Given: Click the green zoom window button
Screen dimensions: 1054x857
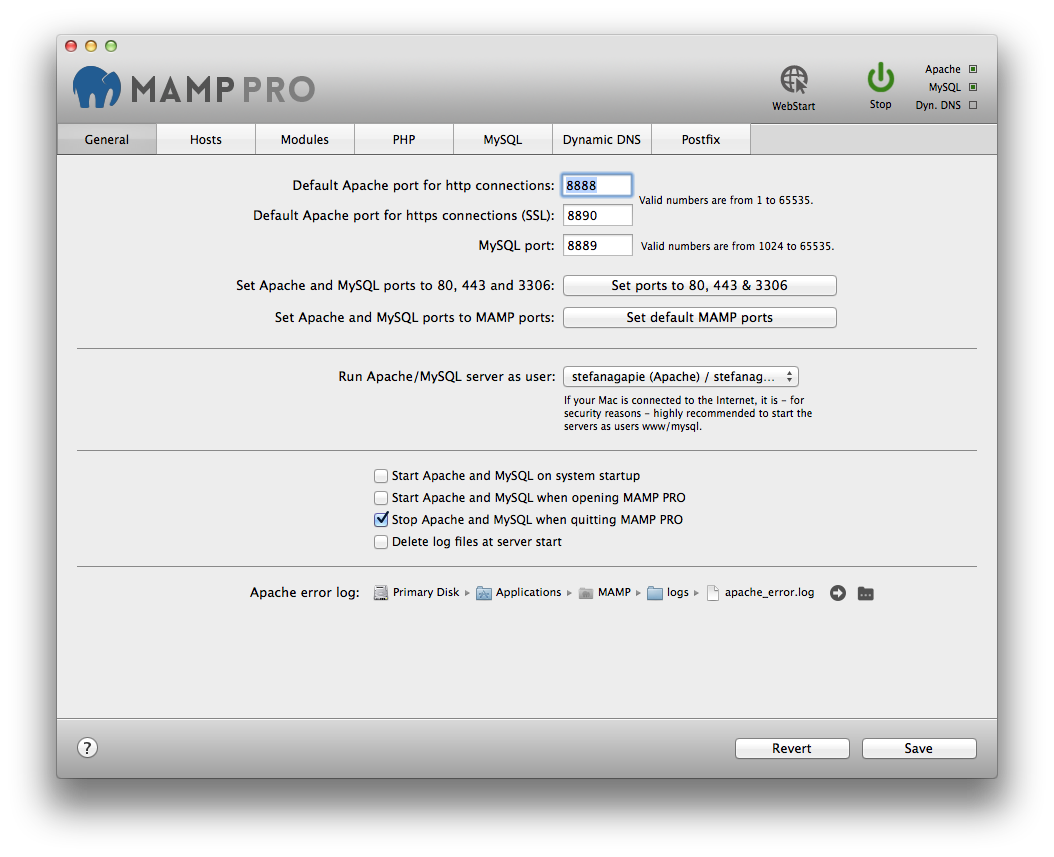Looking at the screenshot, I should click(111, 46).
